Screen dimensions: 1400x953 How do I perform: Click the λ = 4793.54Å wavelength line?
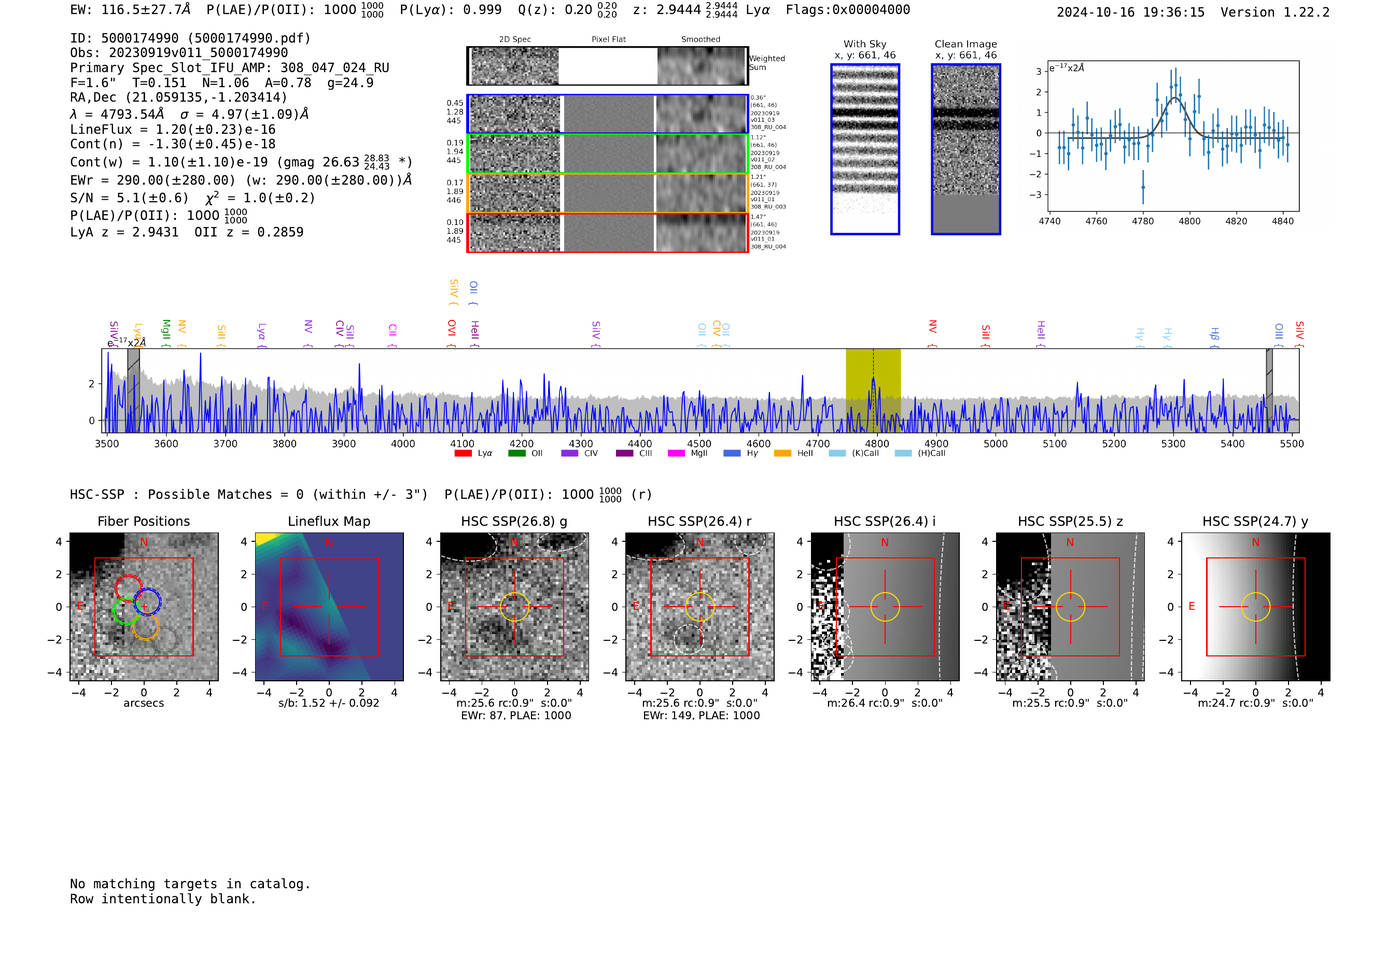click(x=189, y=114)
